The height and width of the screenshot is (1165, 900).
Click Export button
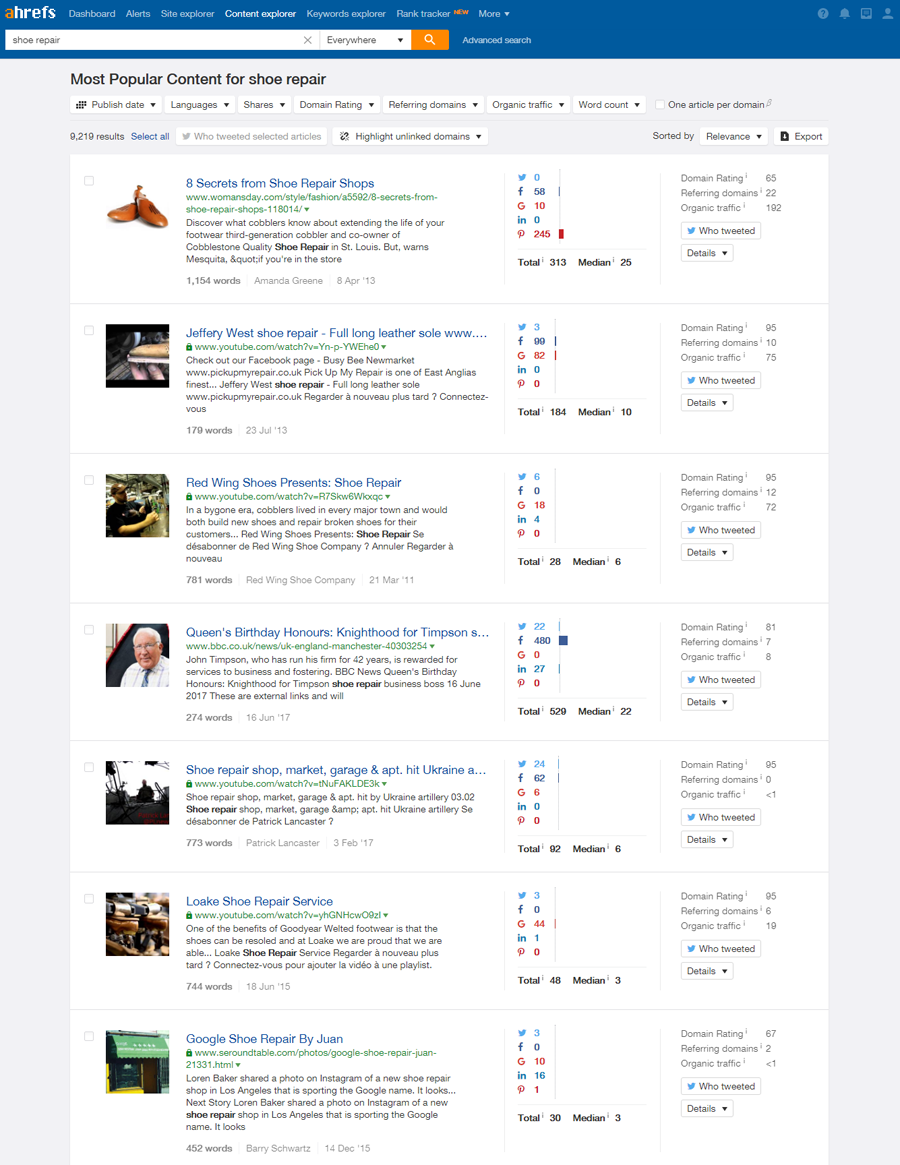(x=801, y=137)
